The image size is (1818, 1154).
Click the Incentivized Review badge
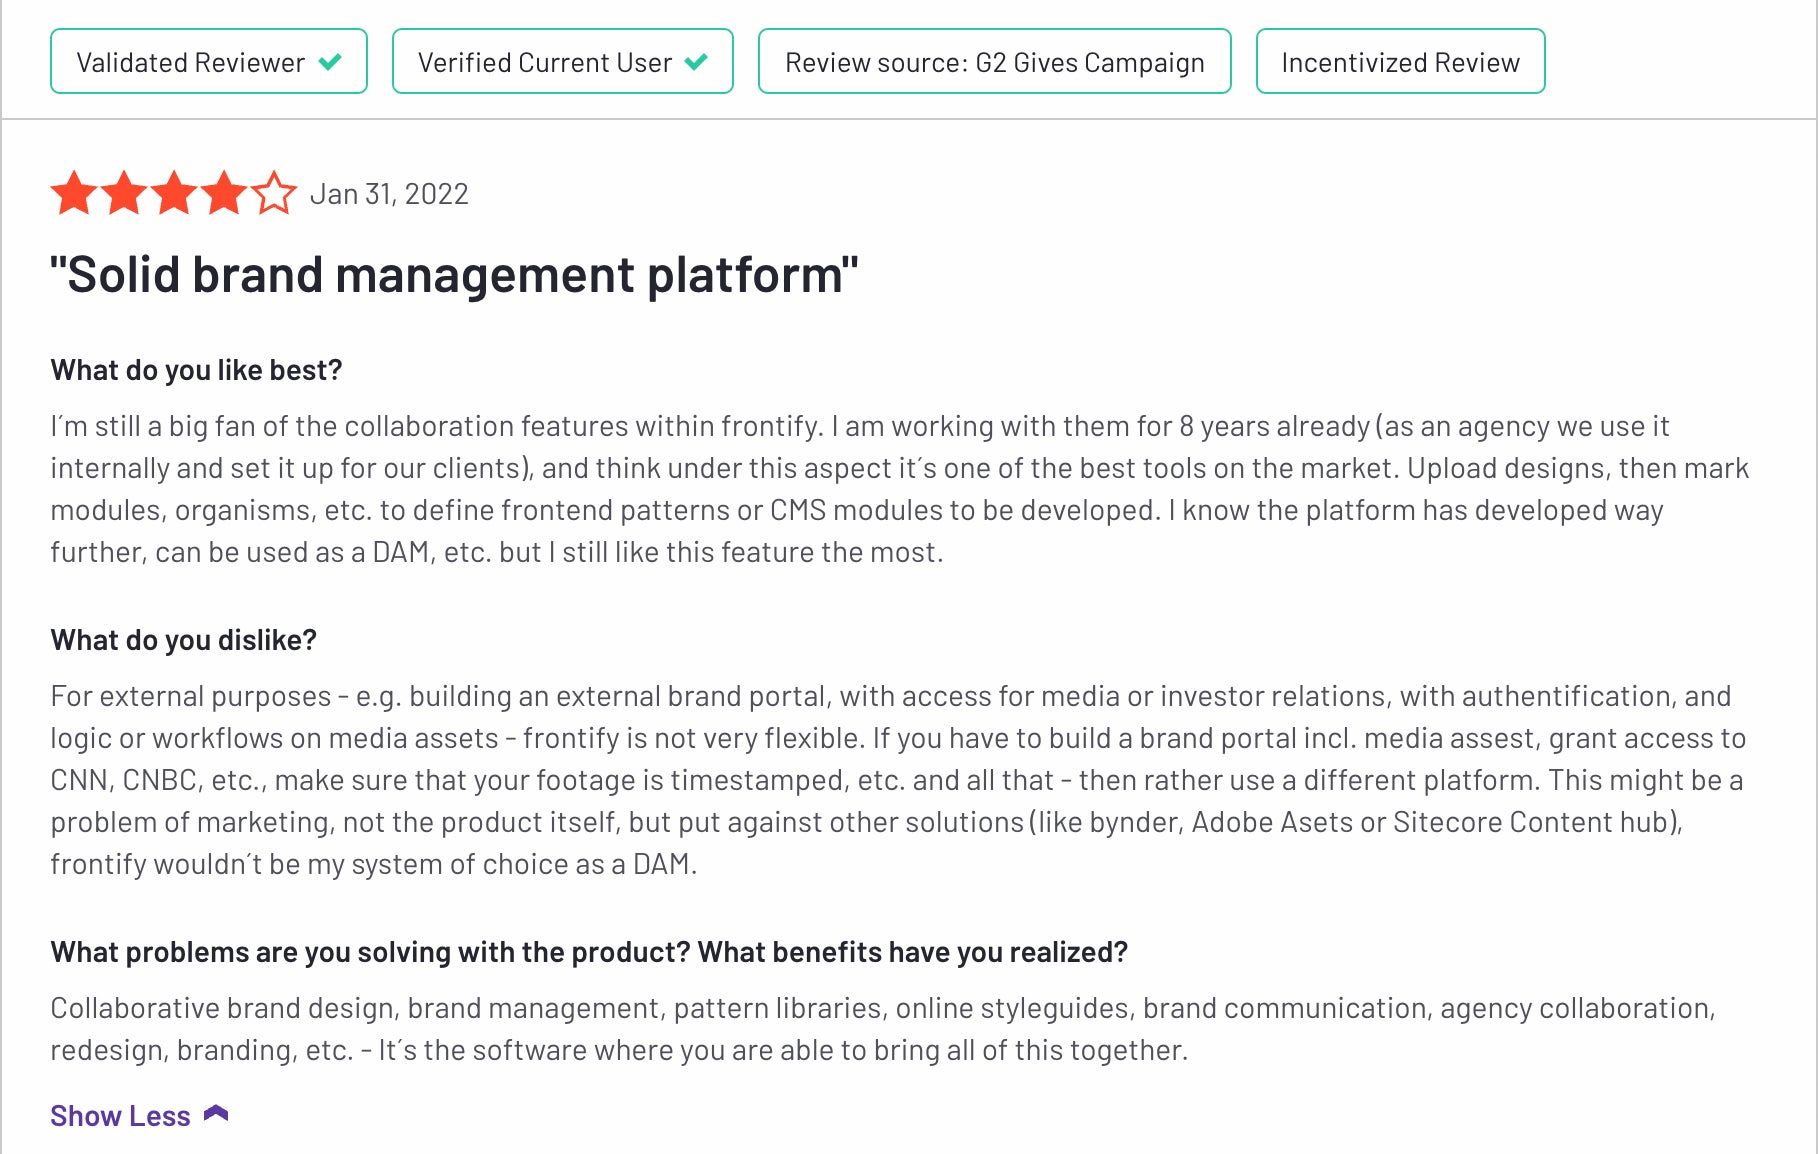(x=1401, y=62)
